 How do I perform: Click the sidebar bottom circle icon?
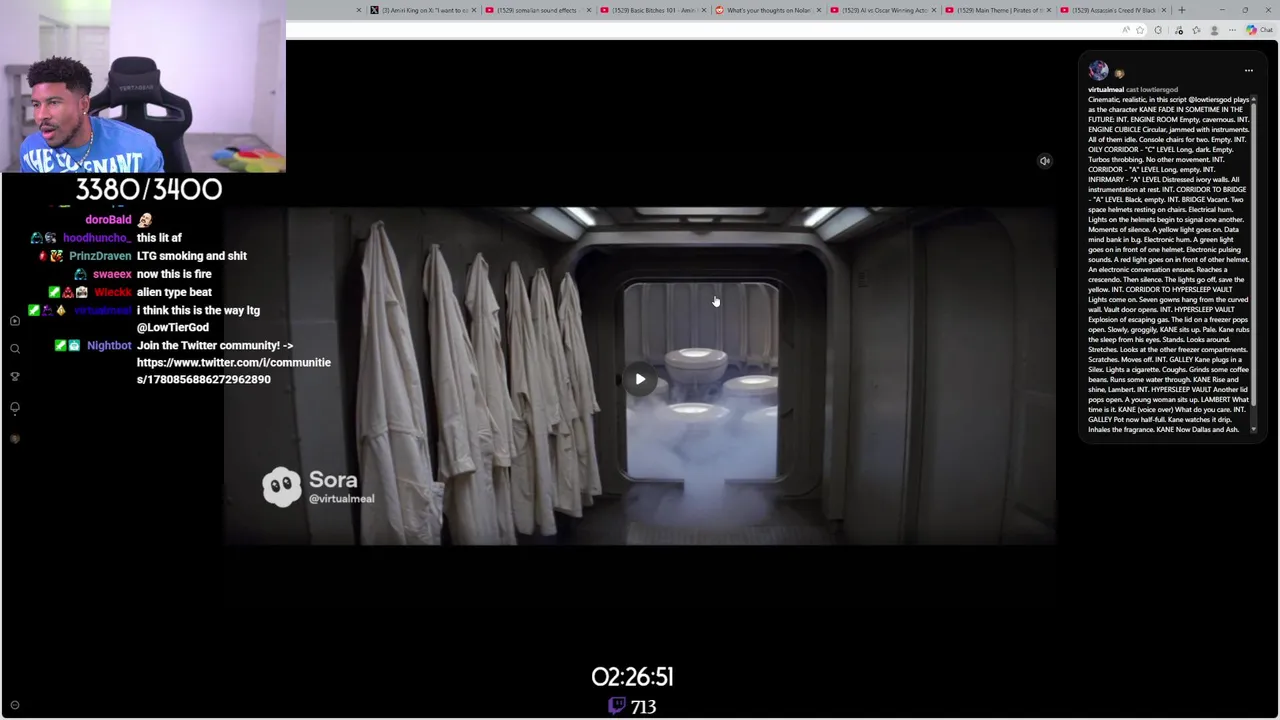pyautogui.click(x=14, y=705)
